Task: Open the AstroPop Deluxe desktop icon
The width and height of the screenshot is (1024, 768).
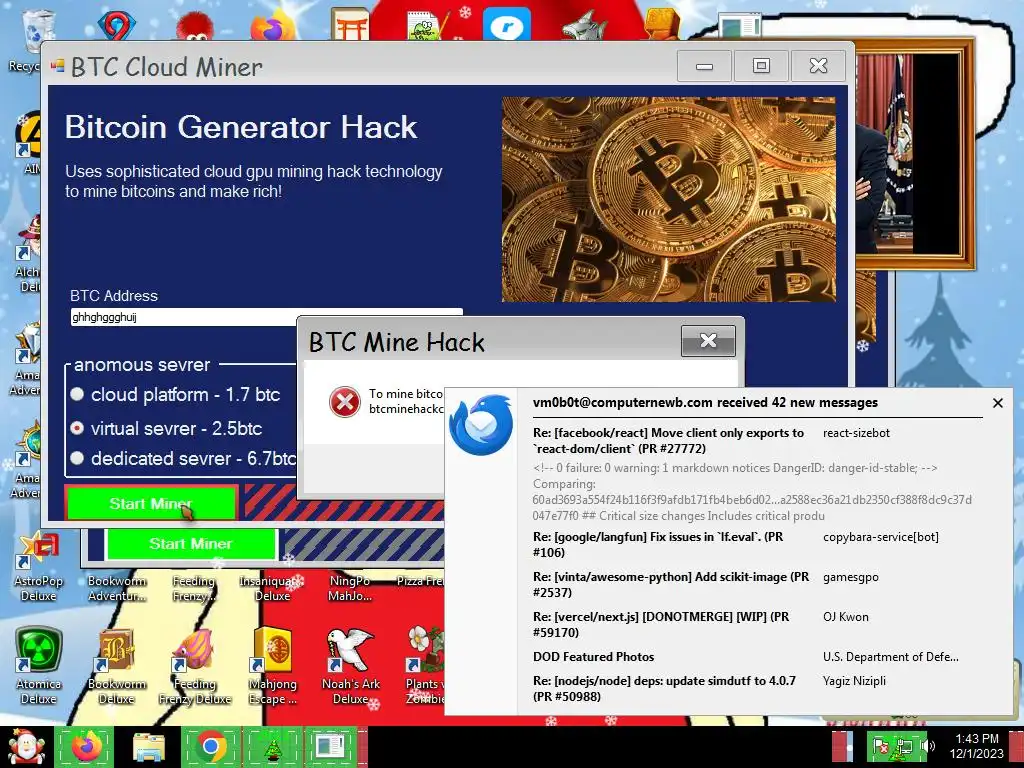Action: pos(39,567)
